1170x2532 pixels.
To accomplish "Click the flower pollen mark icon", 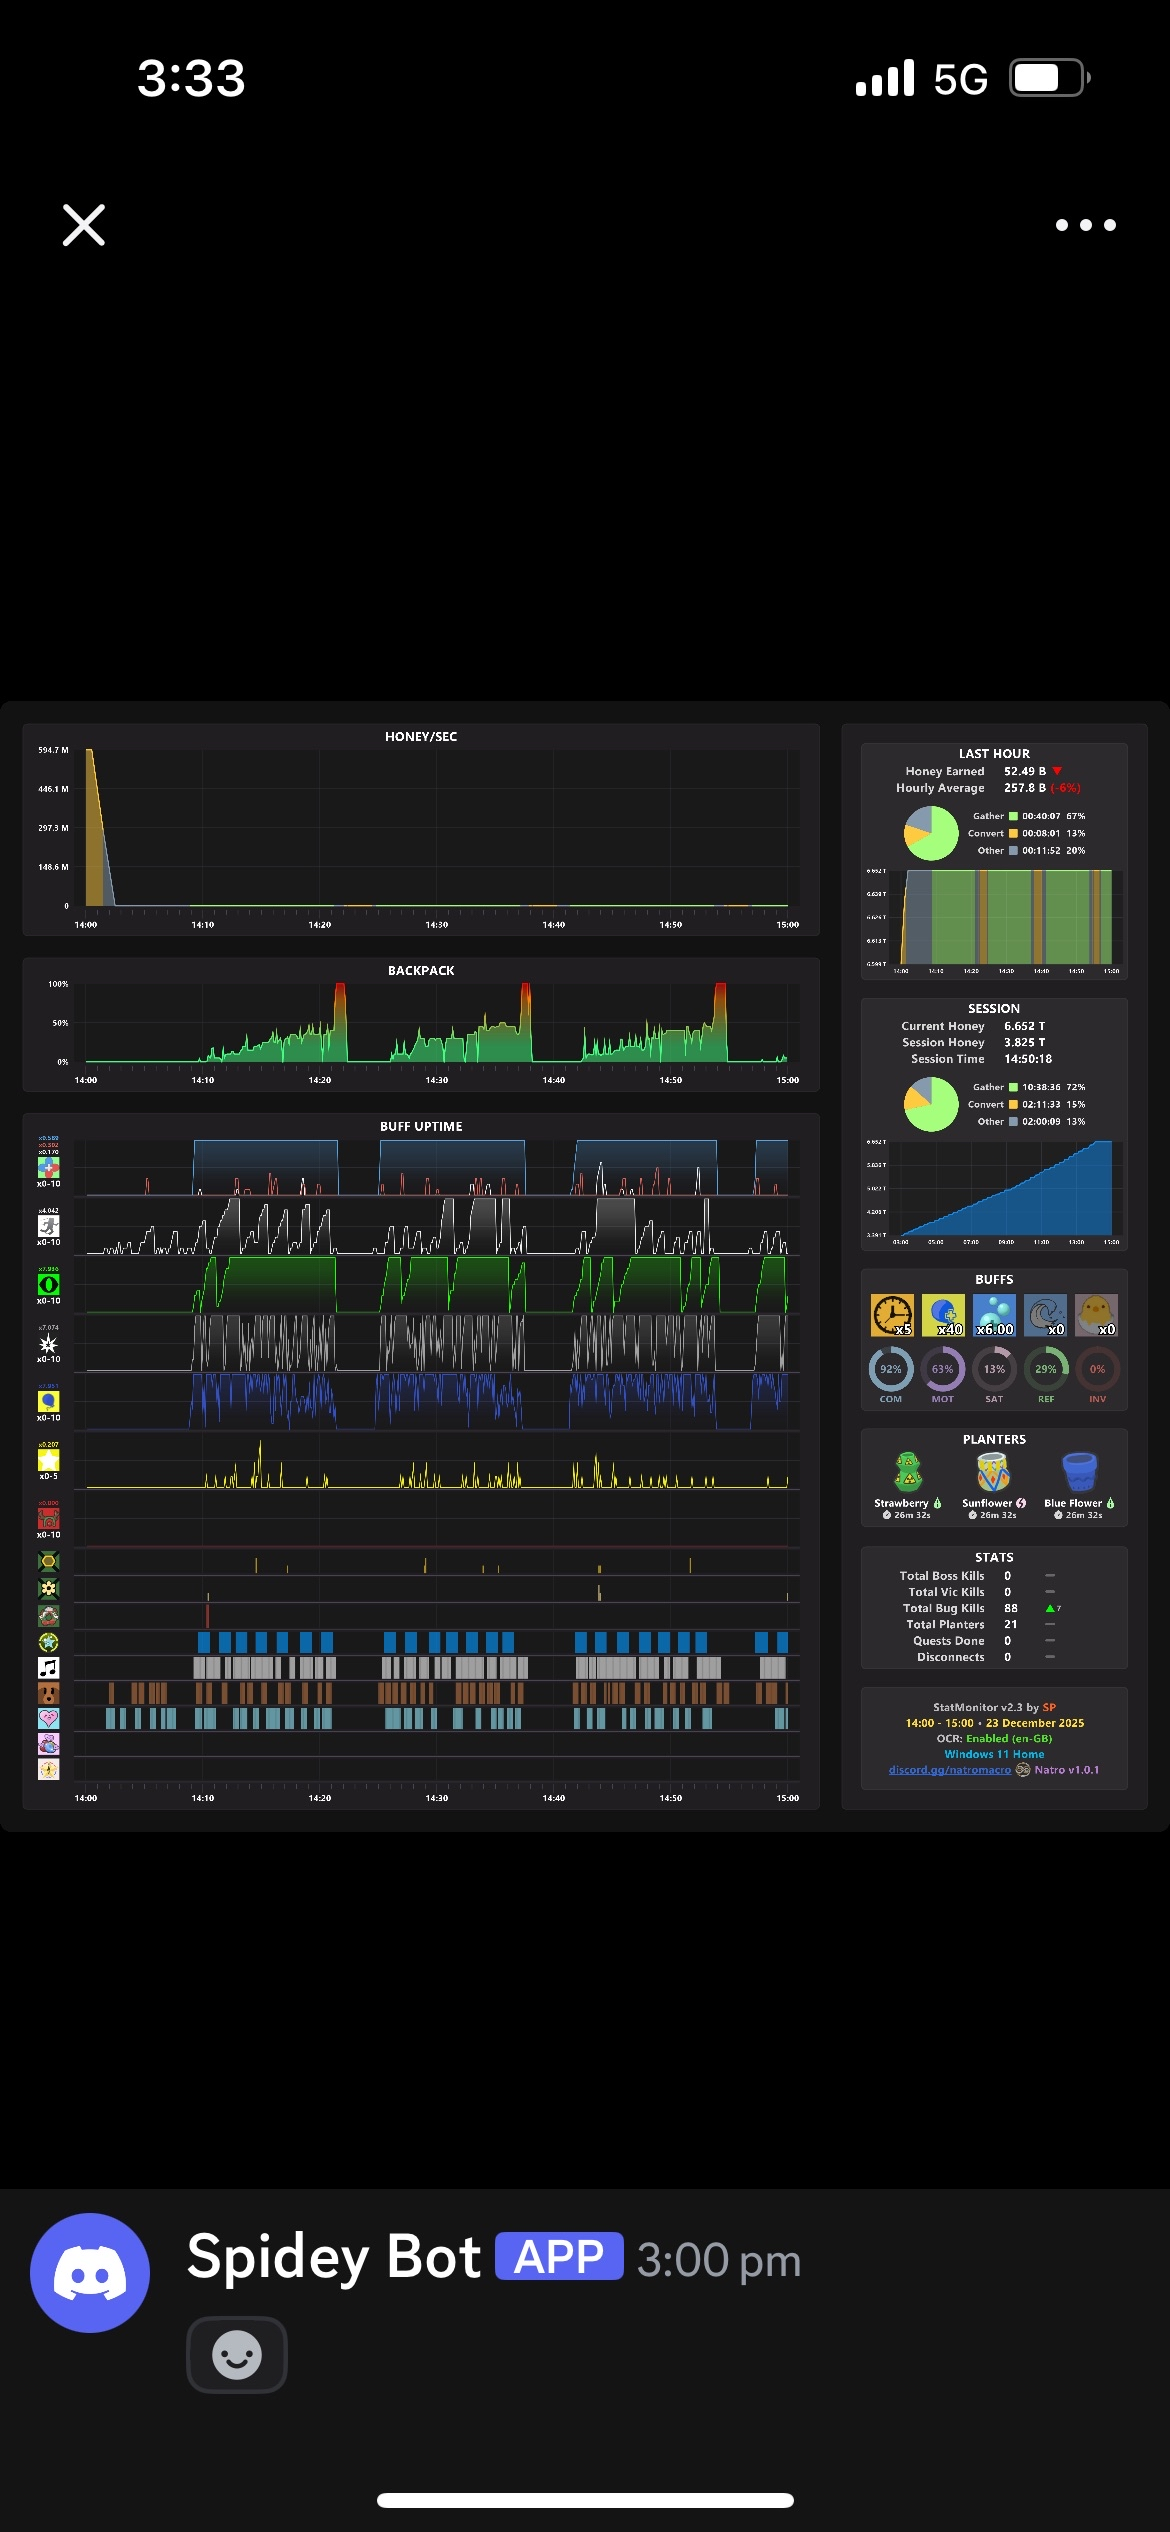I will 48,1588.
